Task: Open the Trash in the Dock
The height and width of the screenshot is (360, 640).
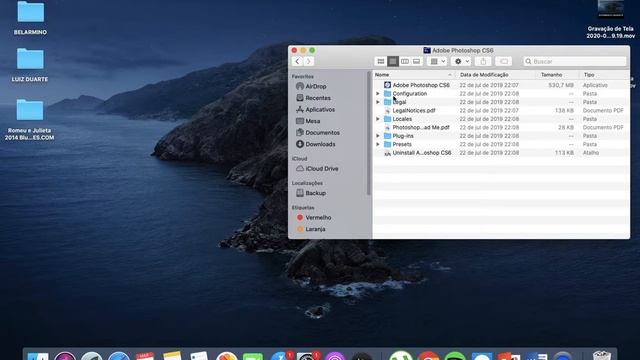Action: coord(602,355)
